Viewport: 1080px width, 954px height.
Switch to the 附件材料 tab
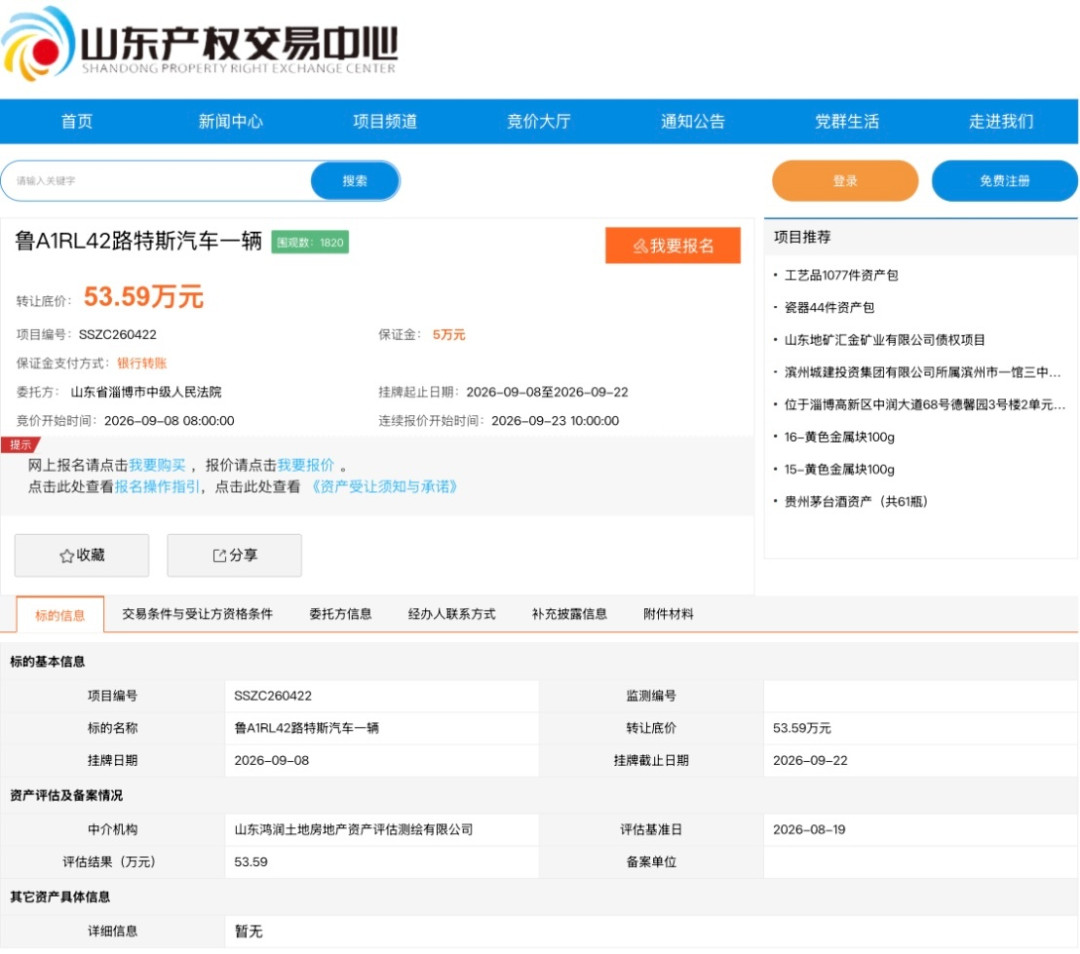pos(668,614)
